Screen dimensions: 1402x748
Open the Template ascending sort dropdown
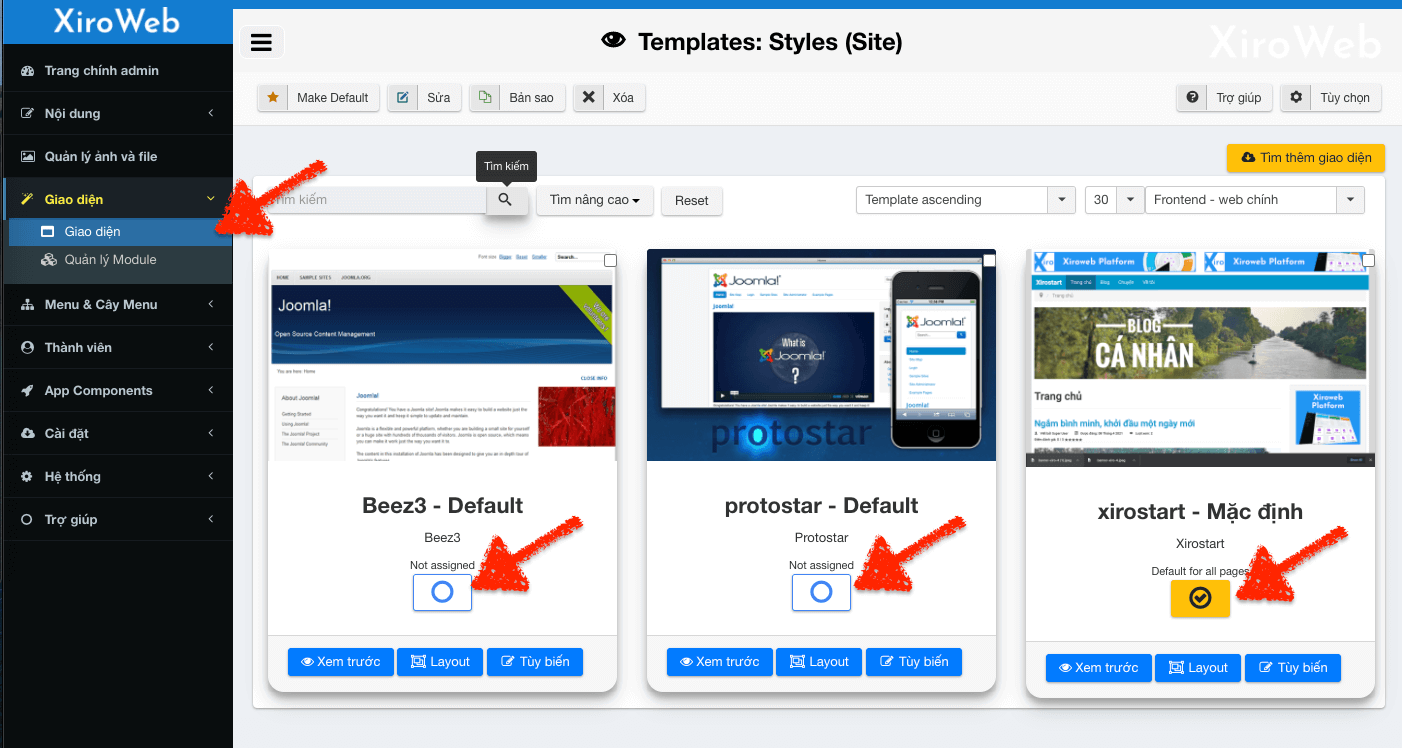[966, 200]
